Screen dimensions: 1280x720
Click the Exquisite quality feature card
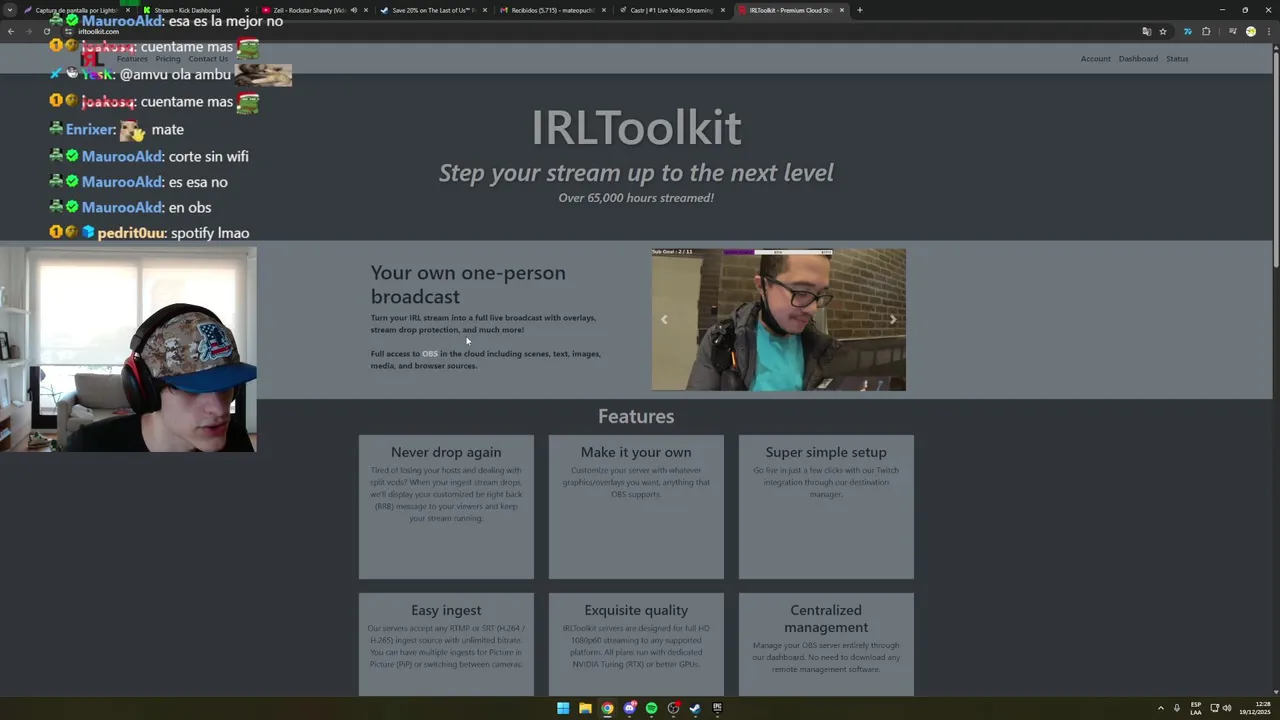point(636,644)
